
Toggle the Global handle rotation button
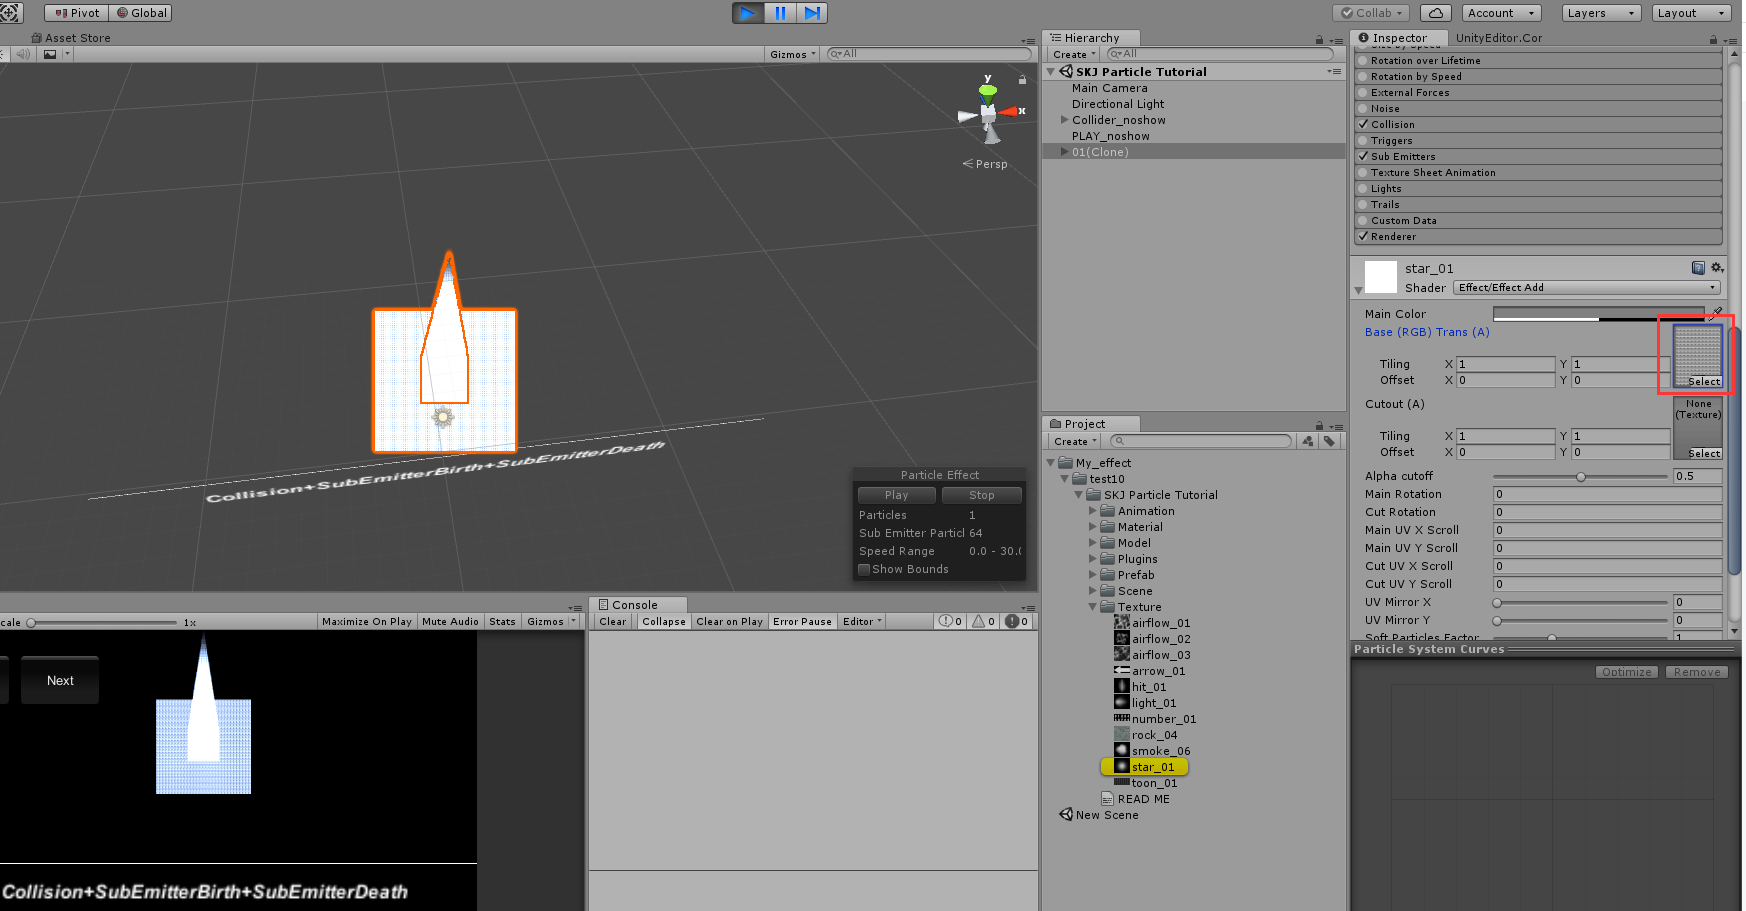click(x=141, y=13)
